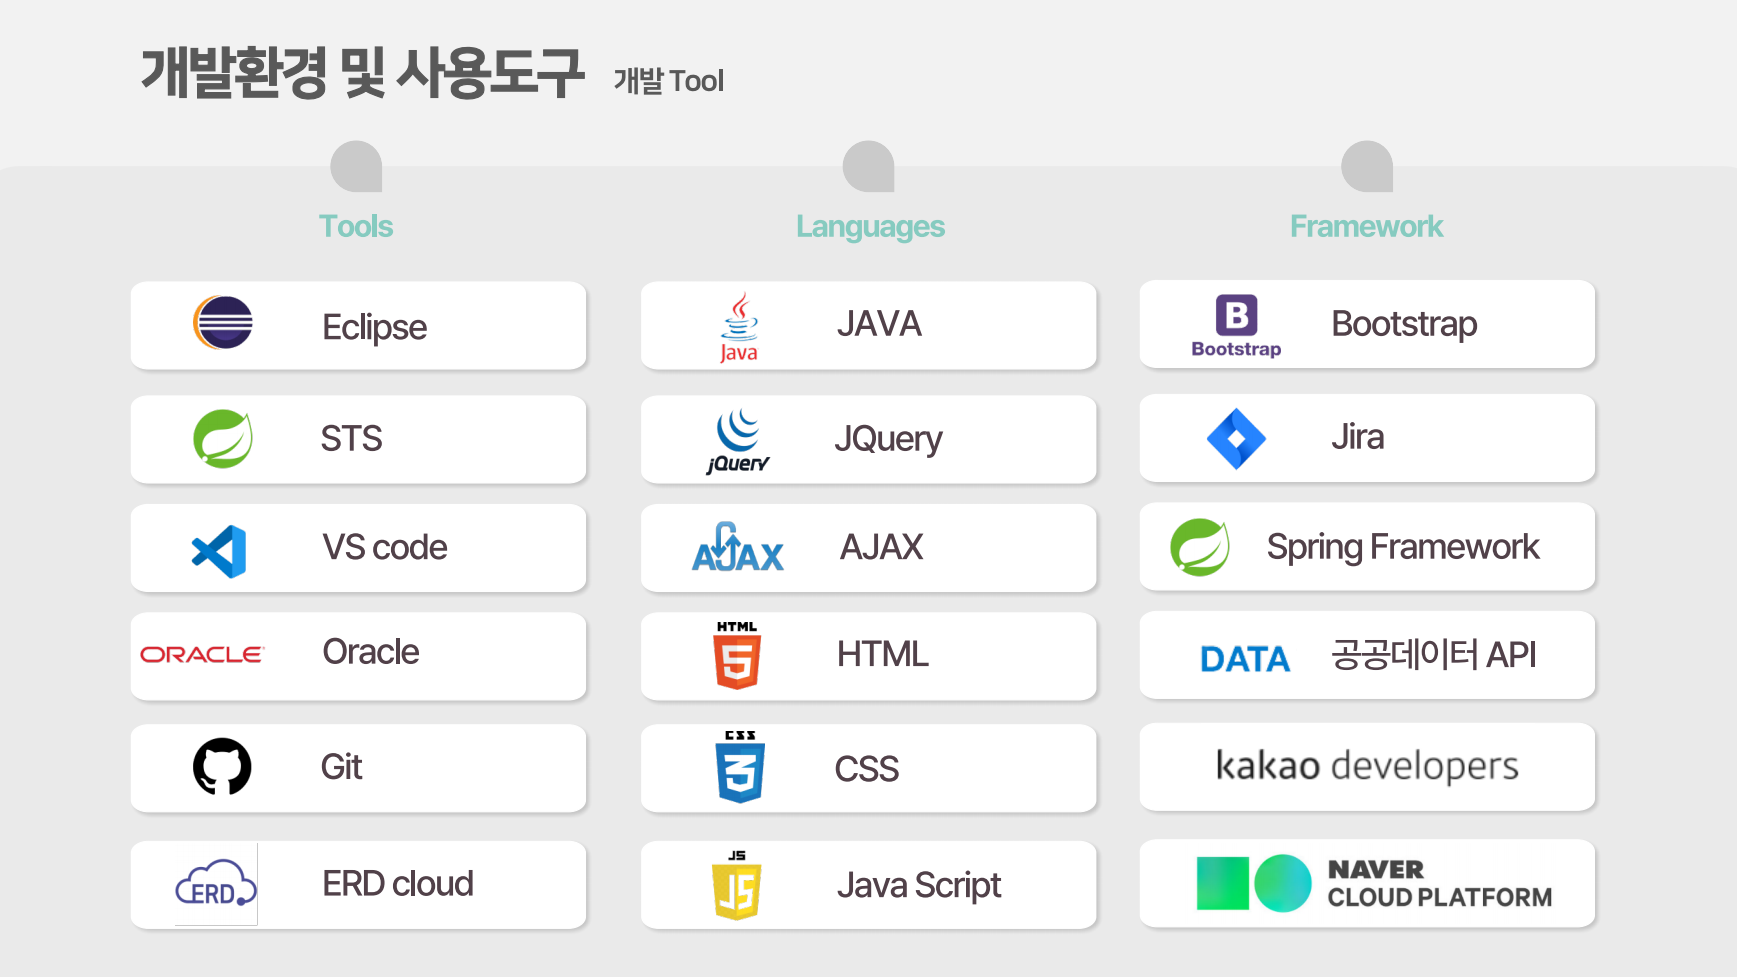Click the 공공데이터 API DATA card

[x=1366, y=655]
